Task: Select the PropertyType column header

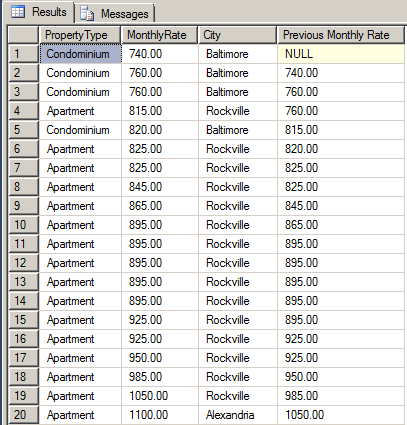Action: tap(80, 35)
